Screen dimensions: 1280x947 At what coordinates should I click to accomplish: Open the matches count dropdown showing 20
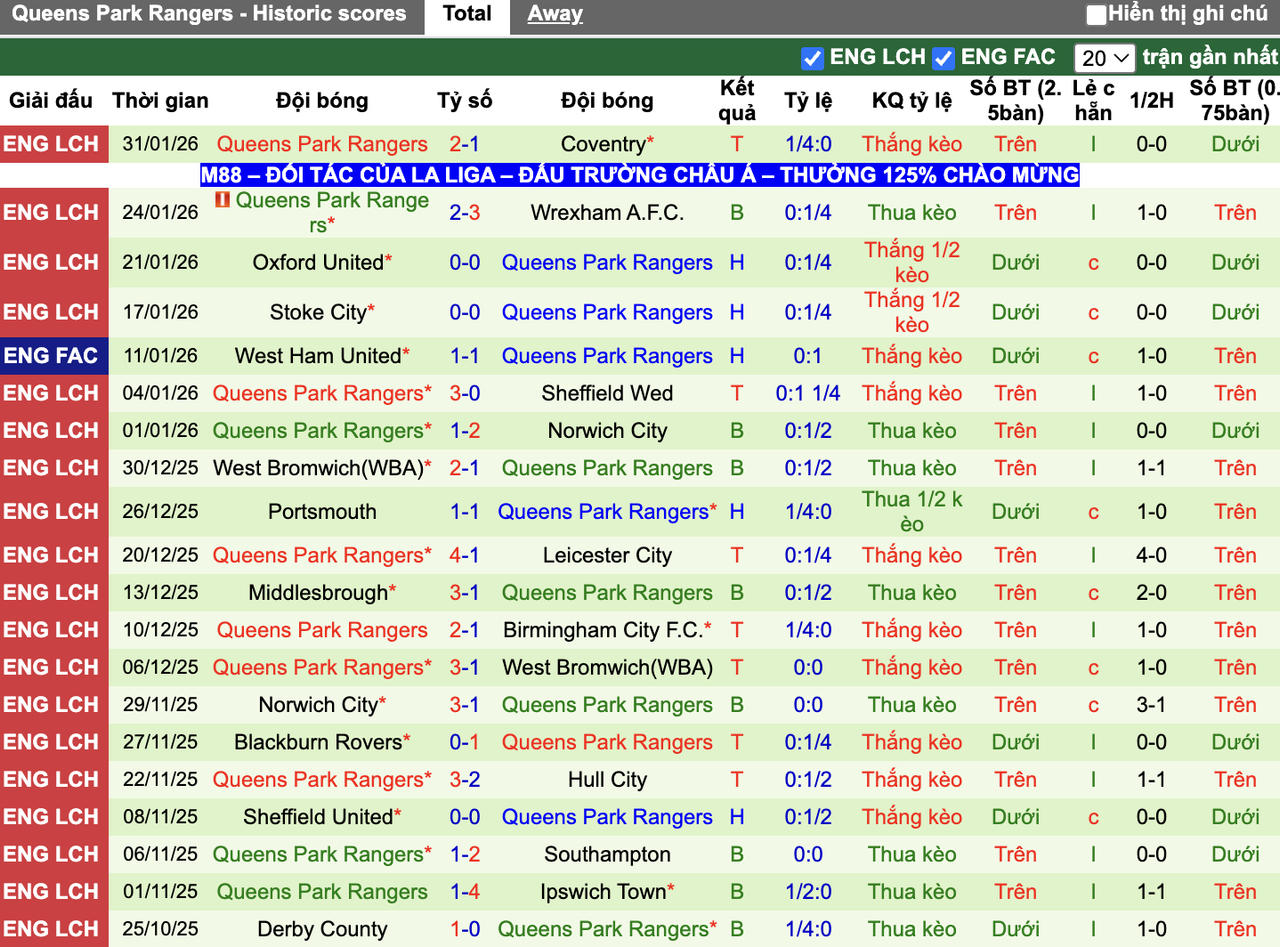click(x=1104, y=58)
